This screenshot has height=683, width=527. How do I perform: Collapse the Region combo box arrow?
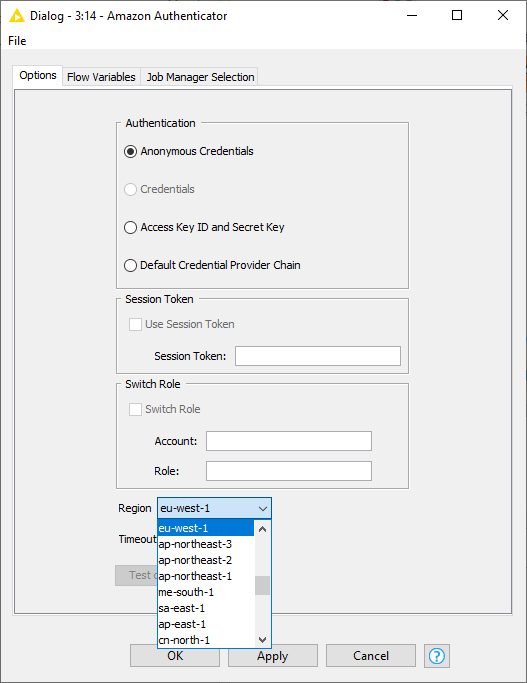(263, 508)
